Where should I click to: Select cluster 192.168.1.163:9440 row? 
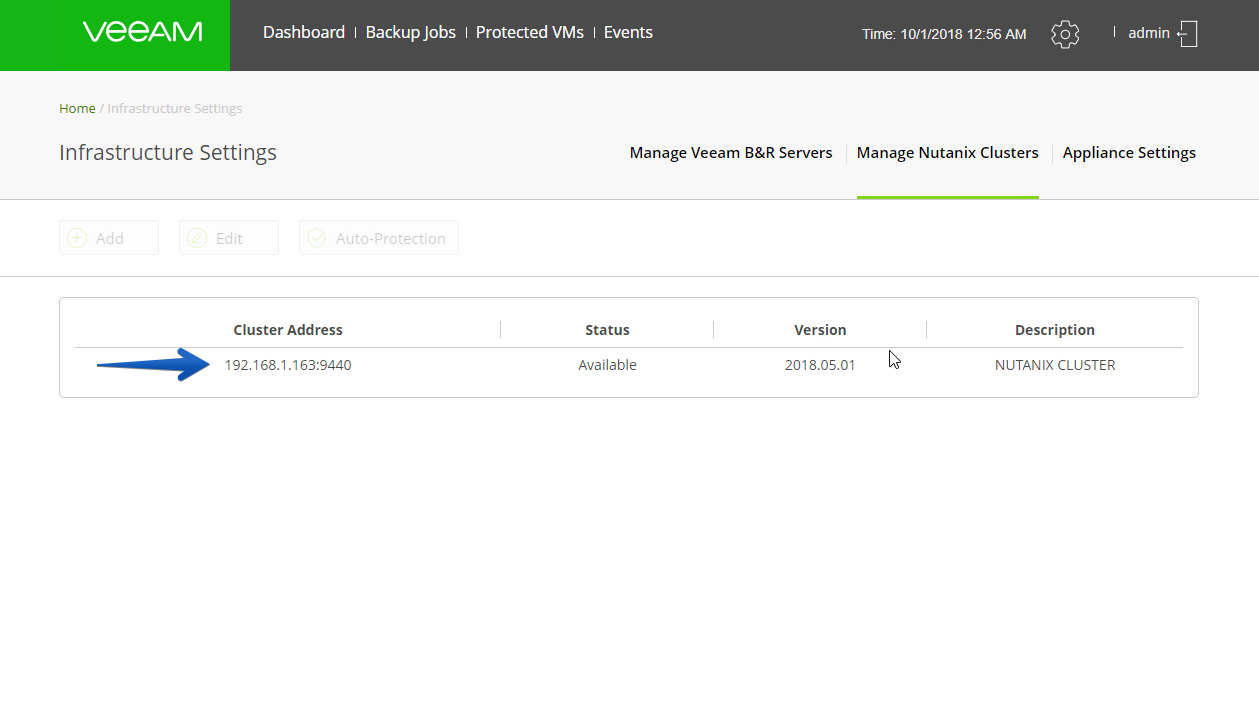point(629,365)
